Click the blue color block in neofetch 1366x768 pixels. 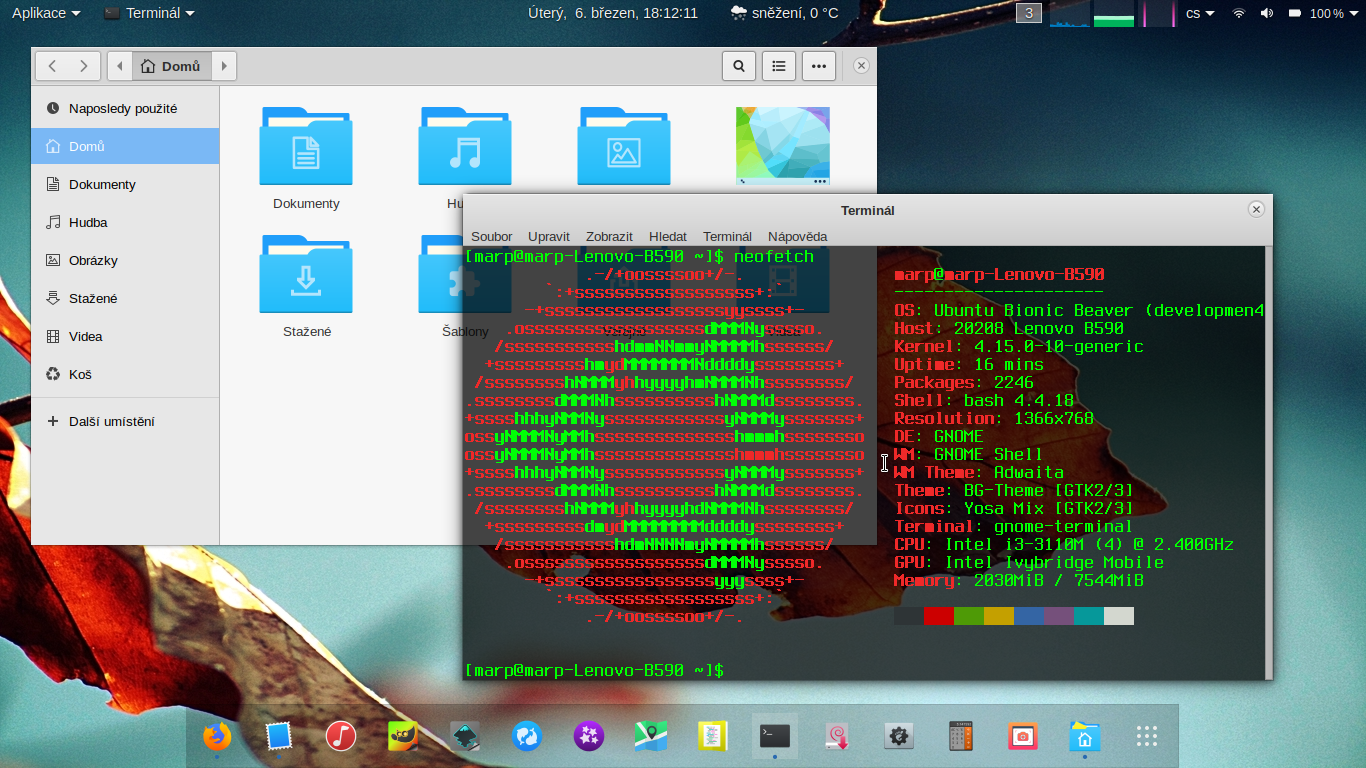click(x=1029, y=616)
